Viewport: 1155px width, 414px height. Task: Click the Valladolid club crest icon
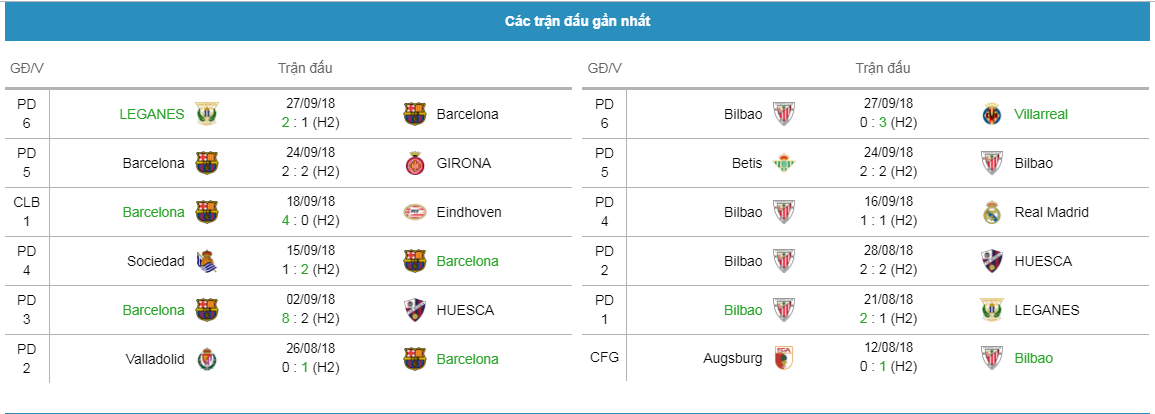pyautogui.click(x=207, y=359)
